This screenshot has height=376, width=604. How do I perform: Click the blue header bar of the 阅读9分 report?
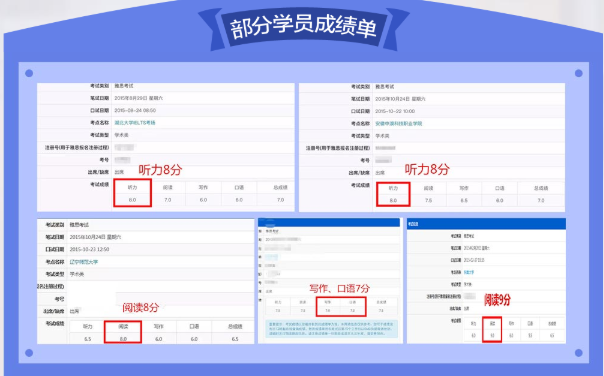click(486, 224)
